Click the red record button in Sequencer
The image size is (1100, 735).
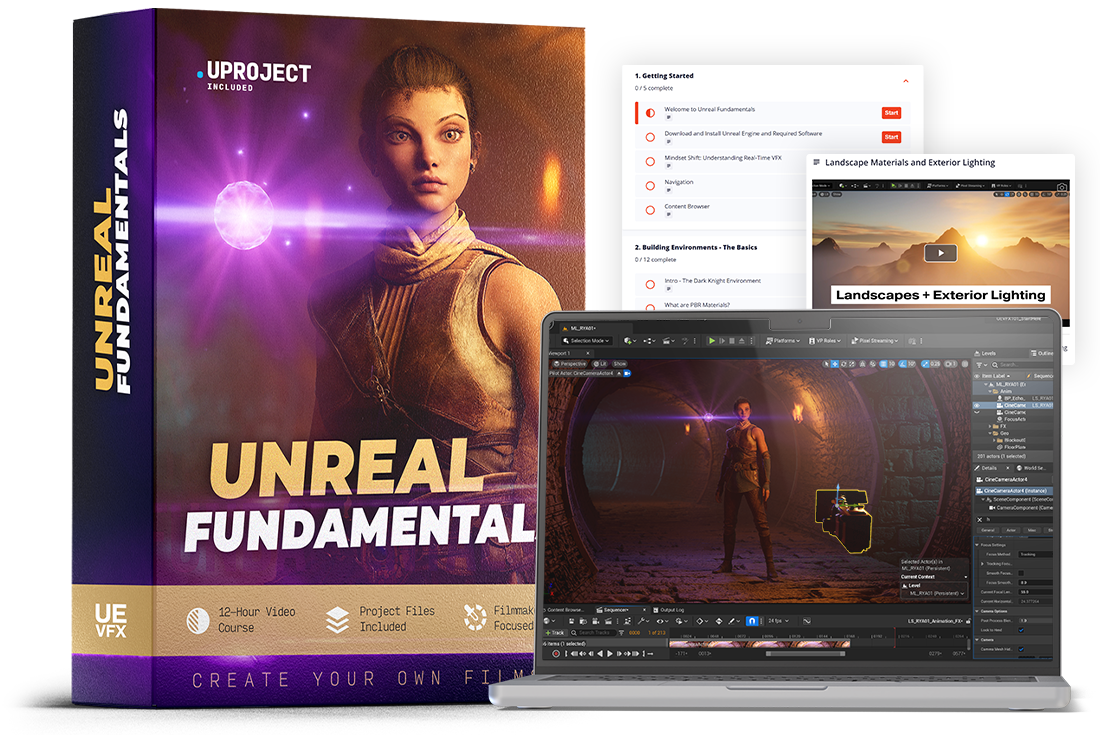[x=554, y=652]
